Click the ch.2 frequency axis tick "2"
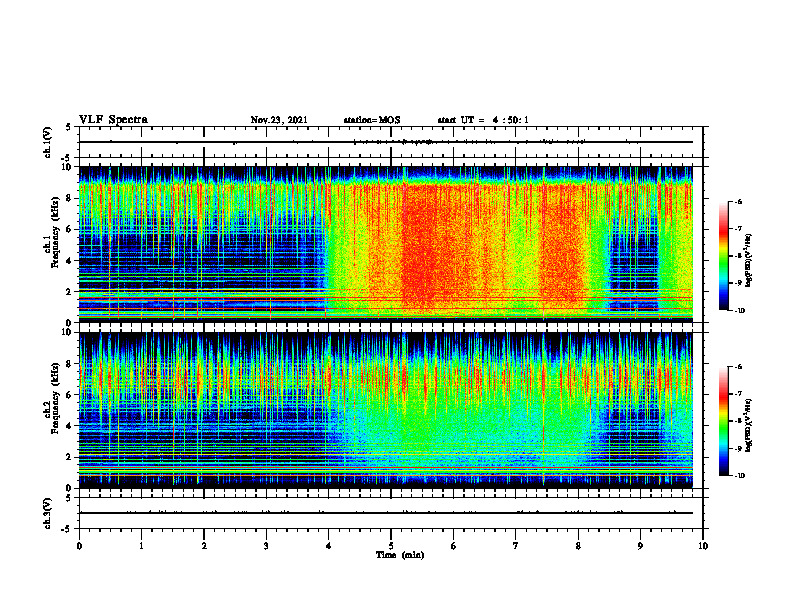This screenshot has width=792, height=612. (69, 457)
